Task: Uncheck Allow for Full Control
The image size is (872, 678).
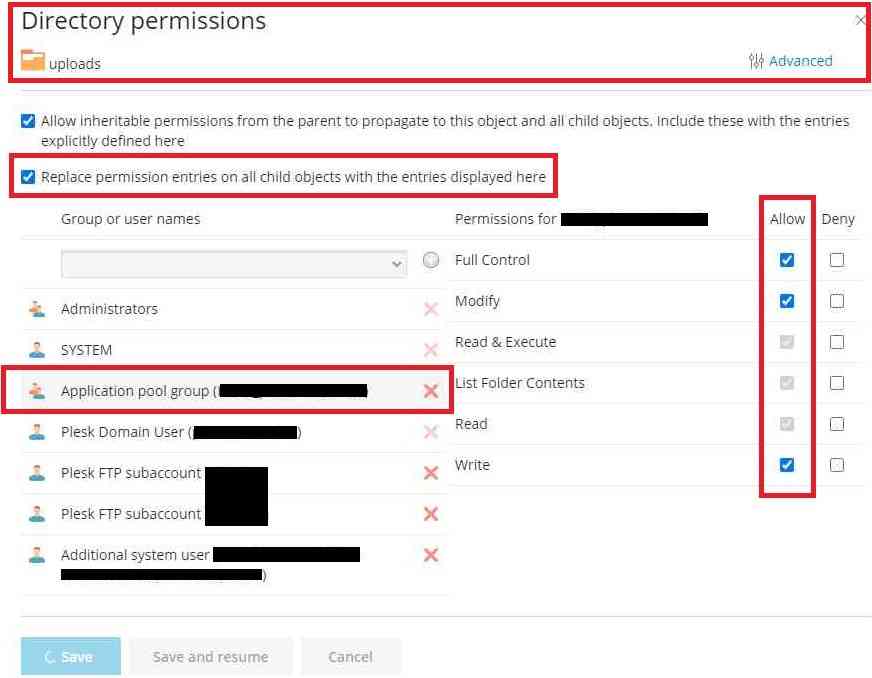Action: 787,260
